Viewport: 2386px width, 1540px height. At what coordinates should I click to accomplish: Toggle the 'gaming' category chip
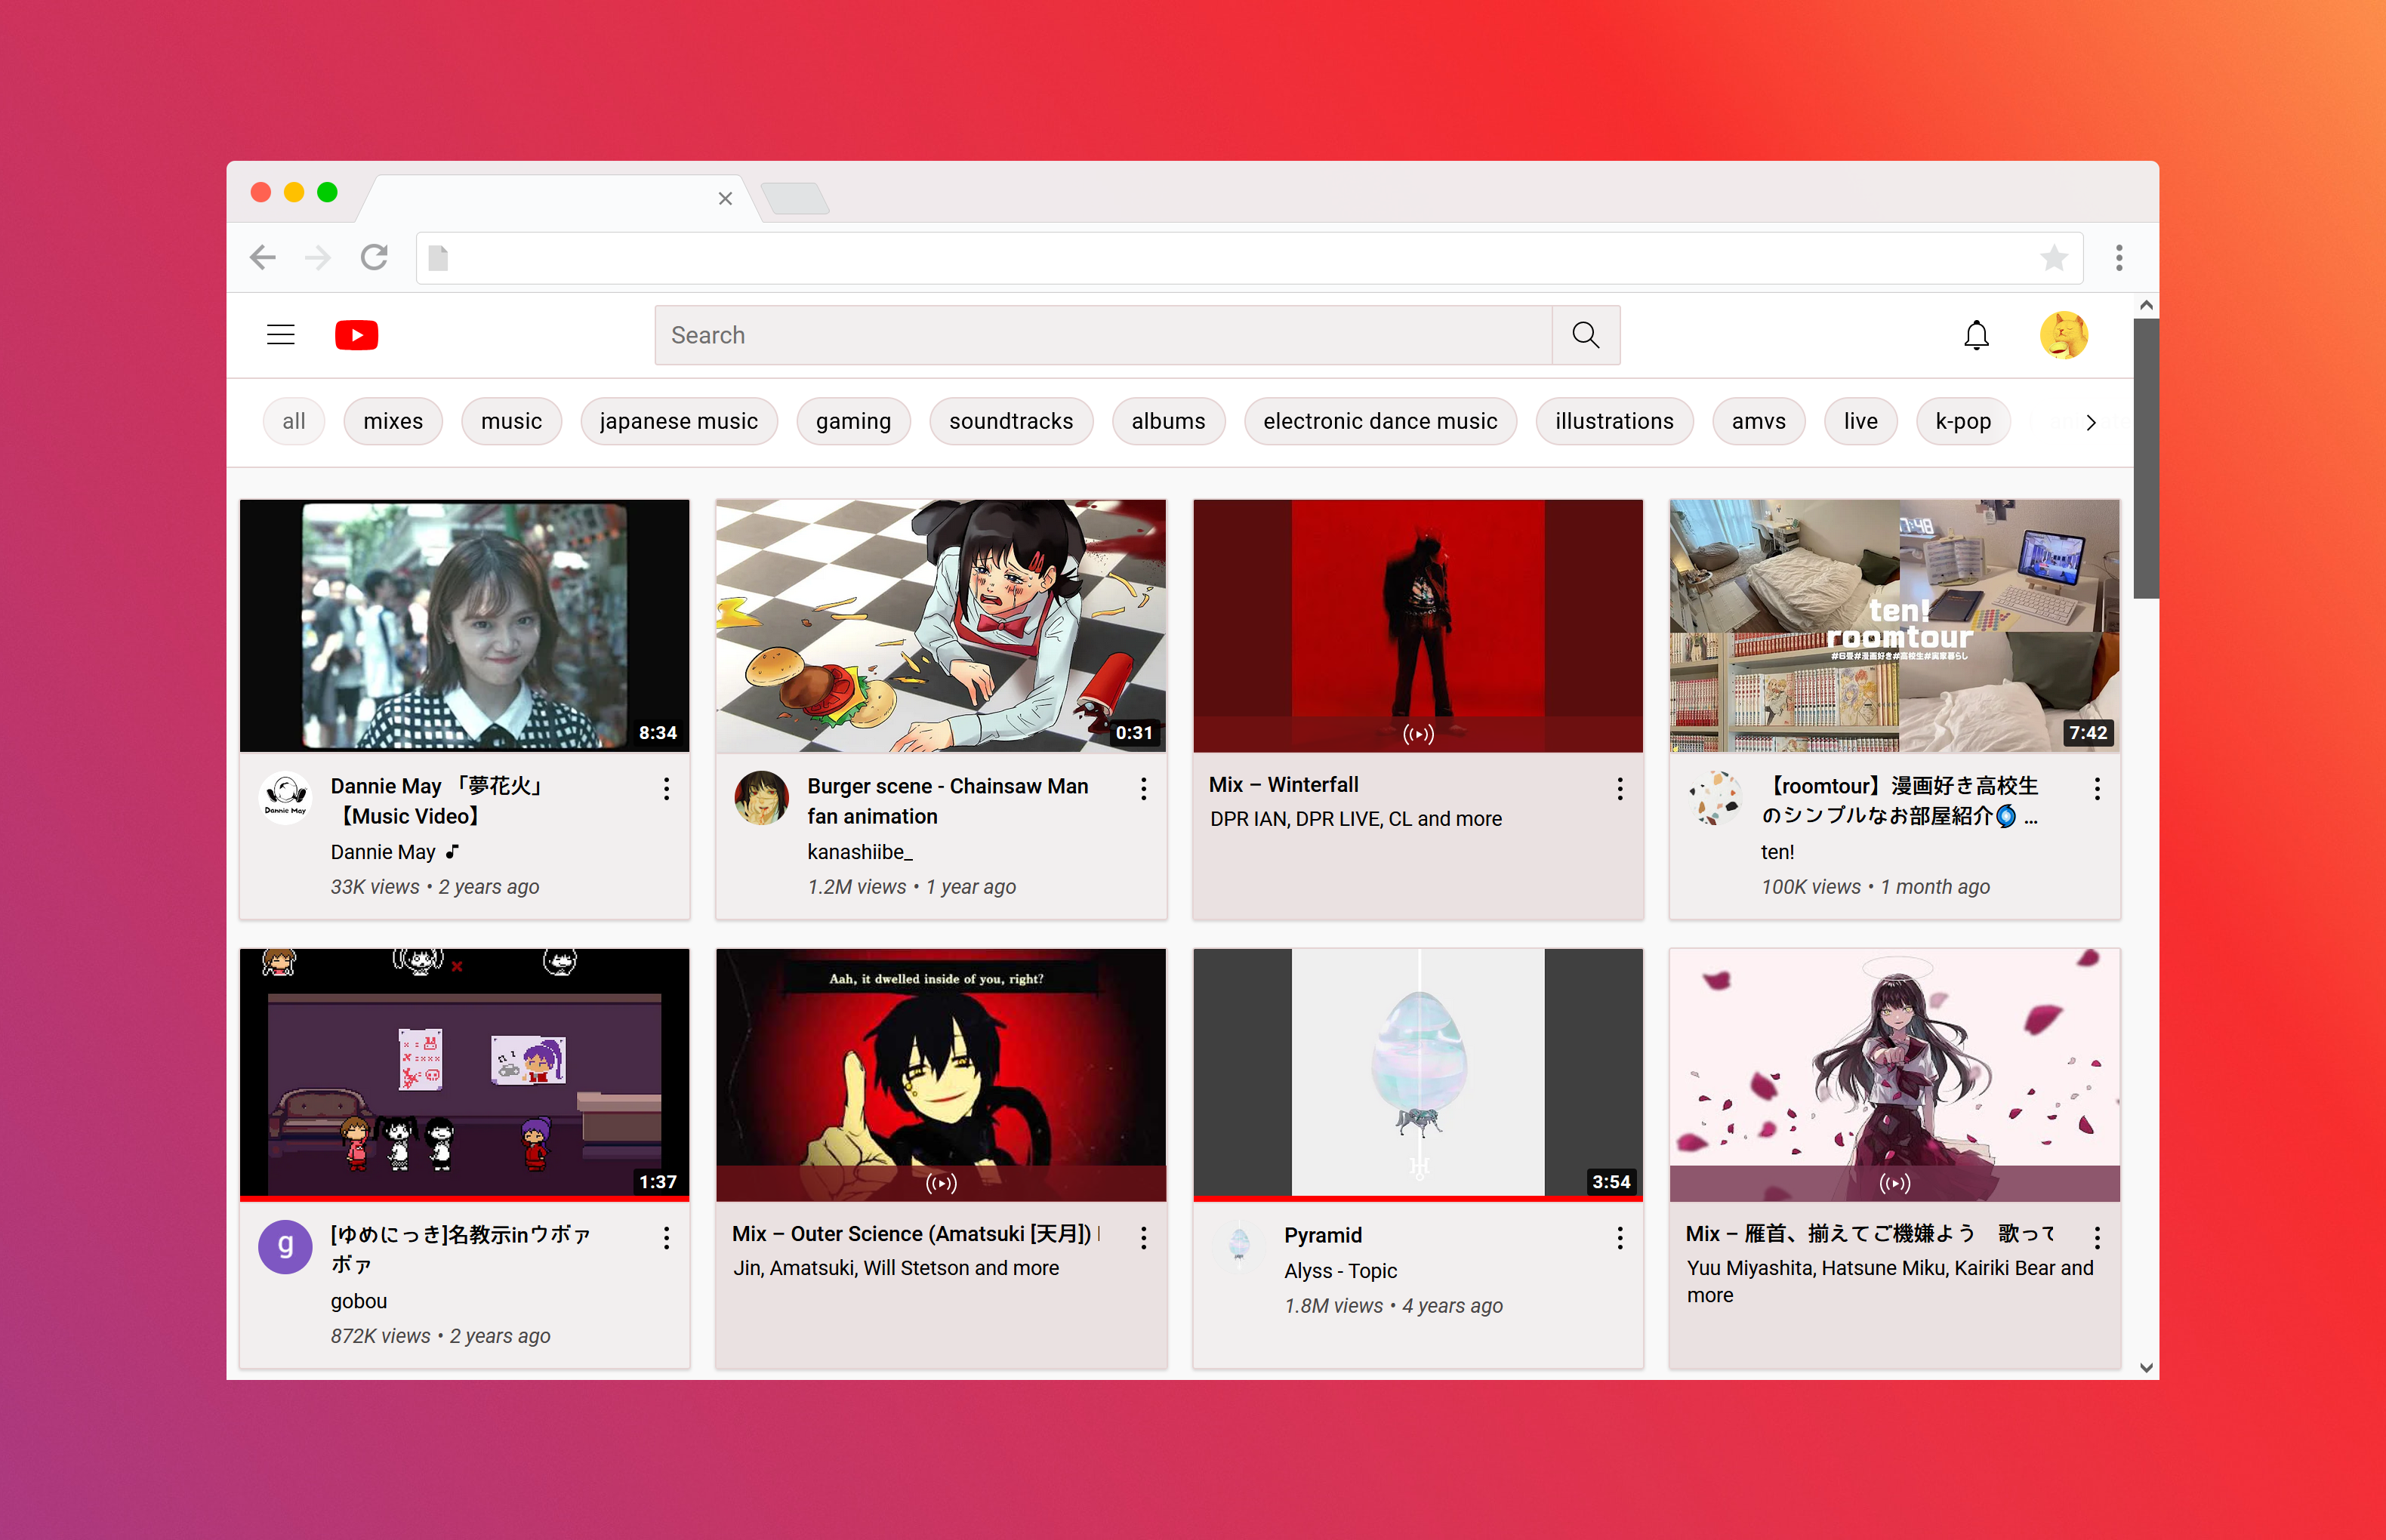pos(852,421)
